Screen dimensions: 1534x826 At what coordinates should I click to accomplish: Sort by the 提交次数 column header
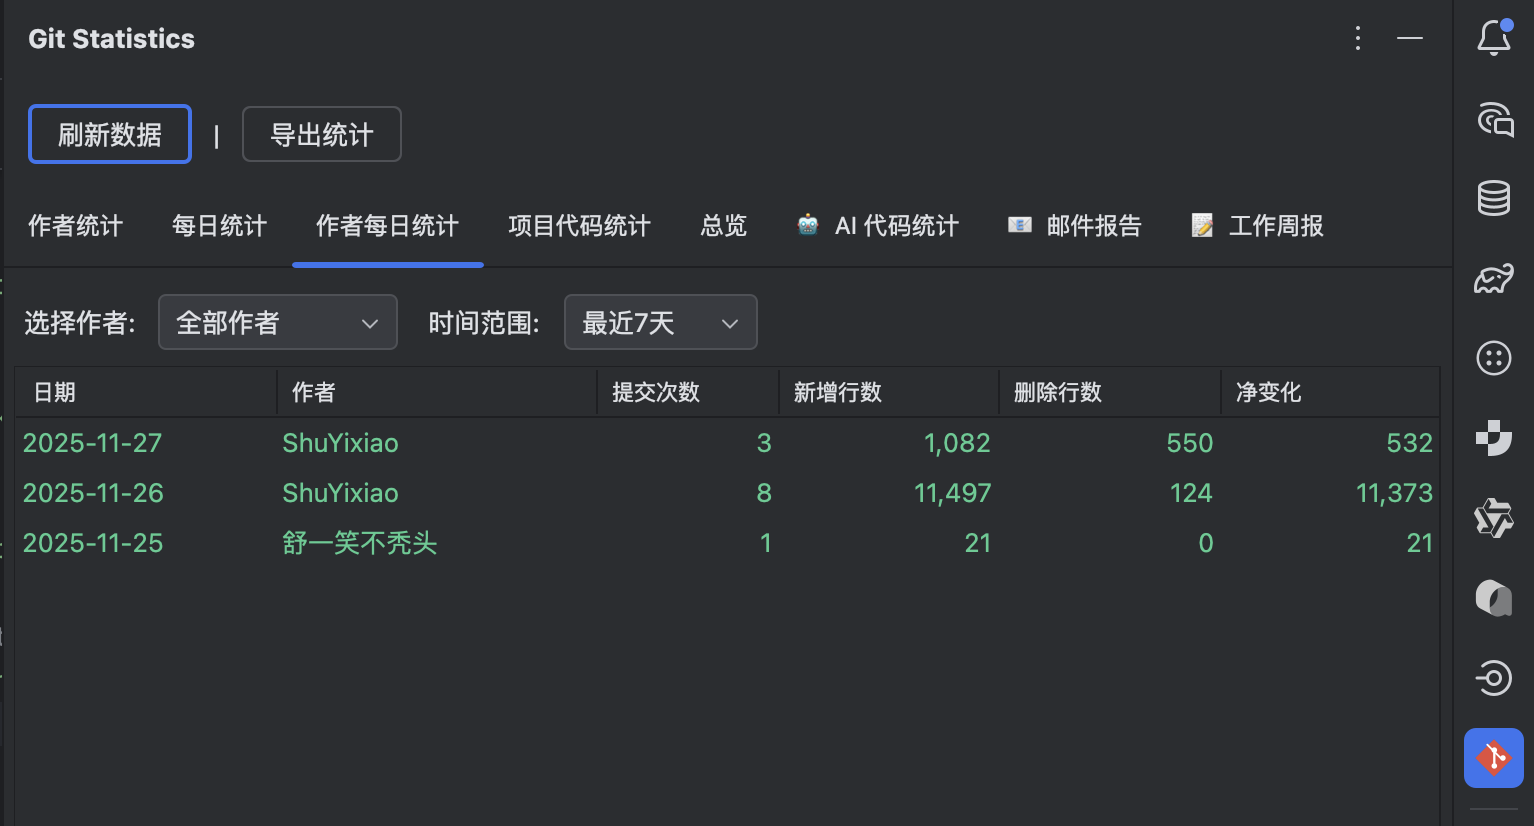(688, 392)
